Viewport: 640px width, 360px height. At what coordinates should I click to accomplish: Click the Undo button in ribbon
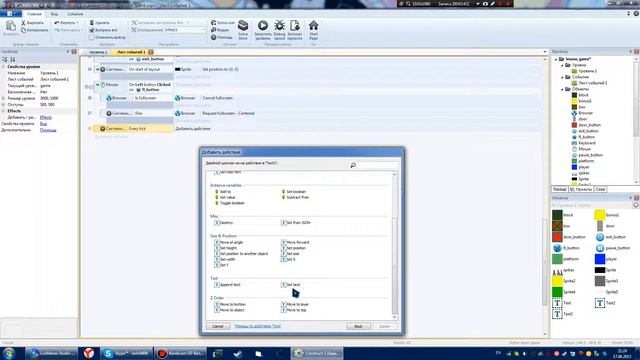[65, 23]
